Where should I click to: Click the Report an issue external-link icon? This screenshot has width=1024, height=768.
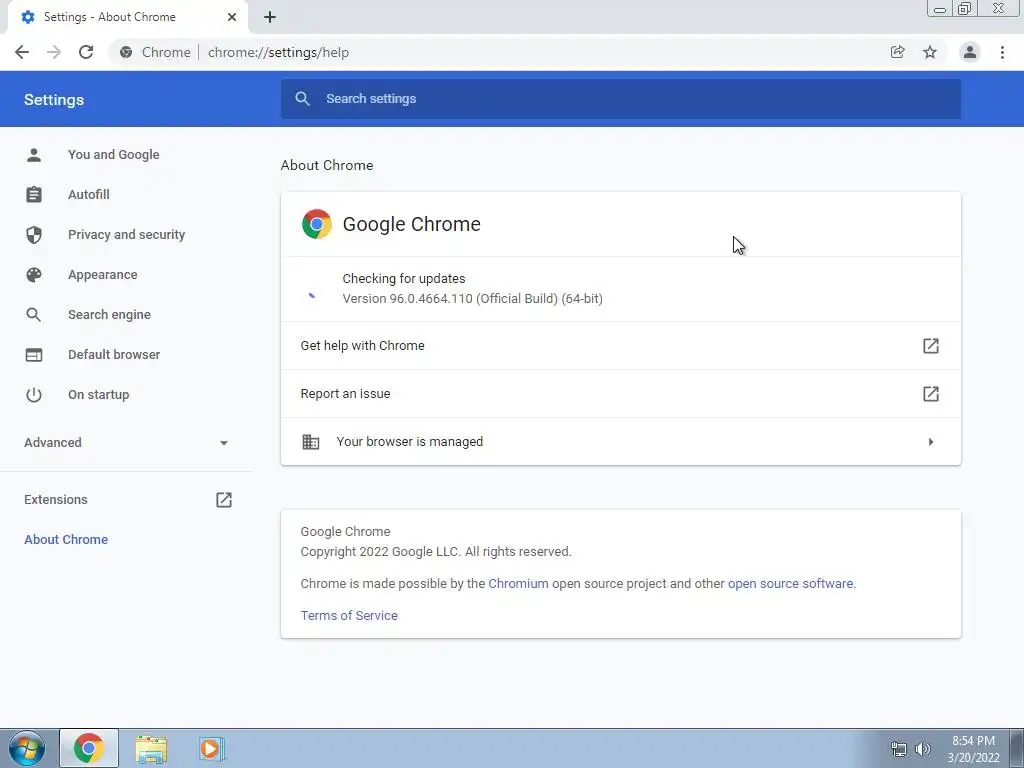(931, 394)
